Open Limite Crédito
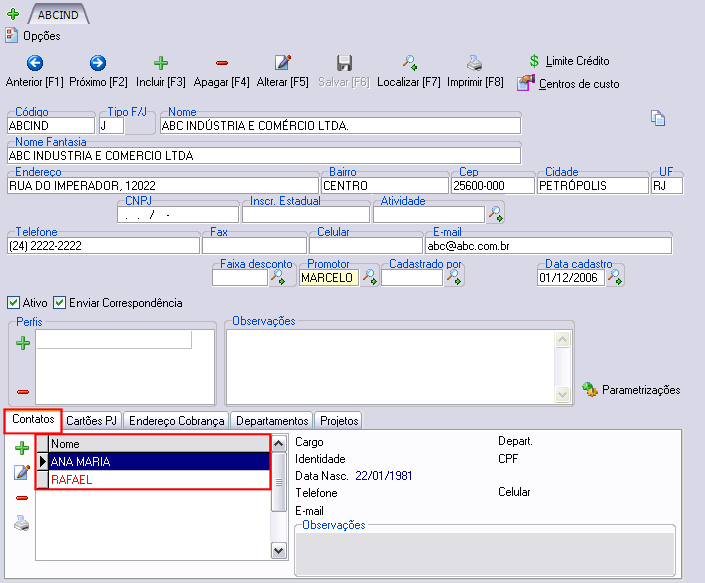The image size is (705, 583). tap(569, 61)
